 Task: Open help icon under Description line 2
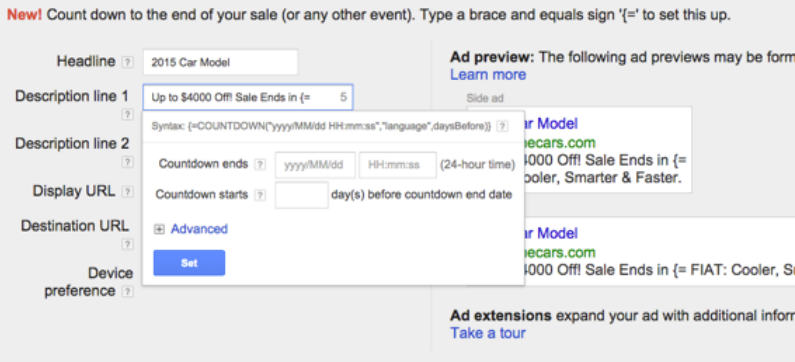[x=127, y=162]
